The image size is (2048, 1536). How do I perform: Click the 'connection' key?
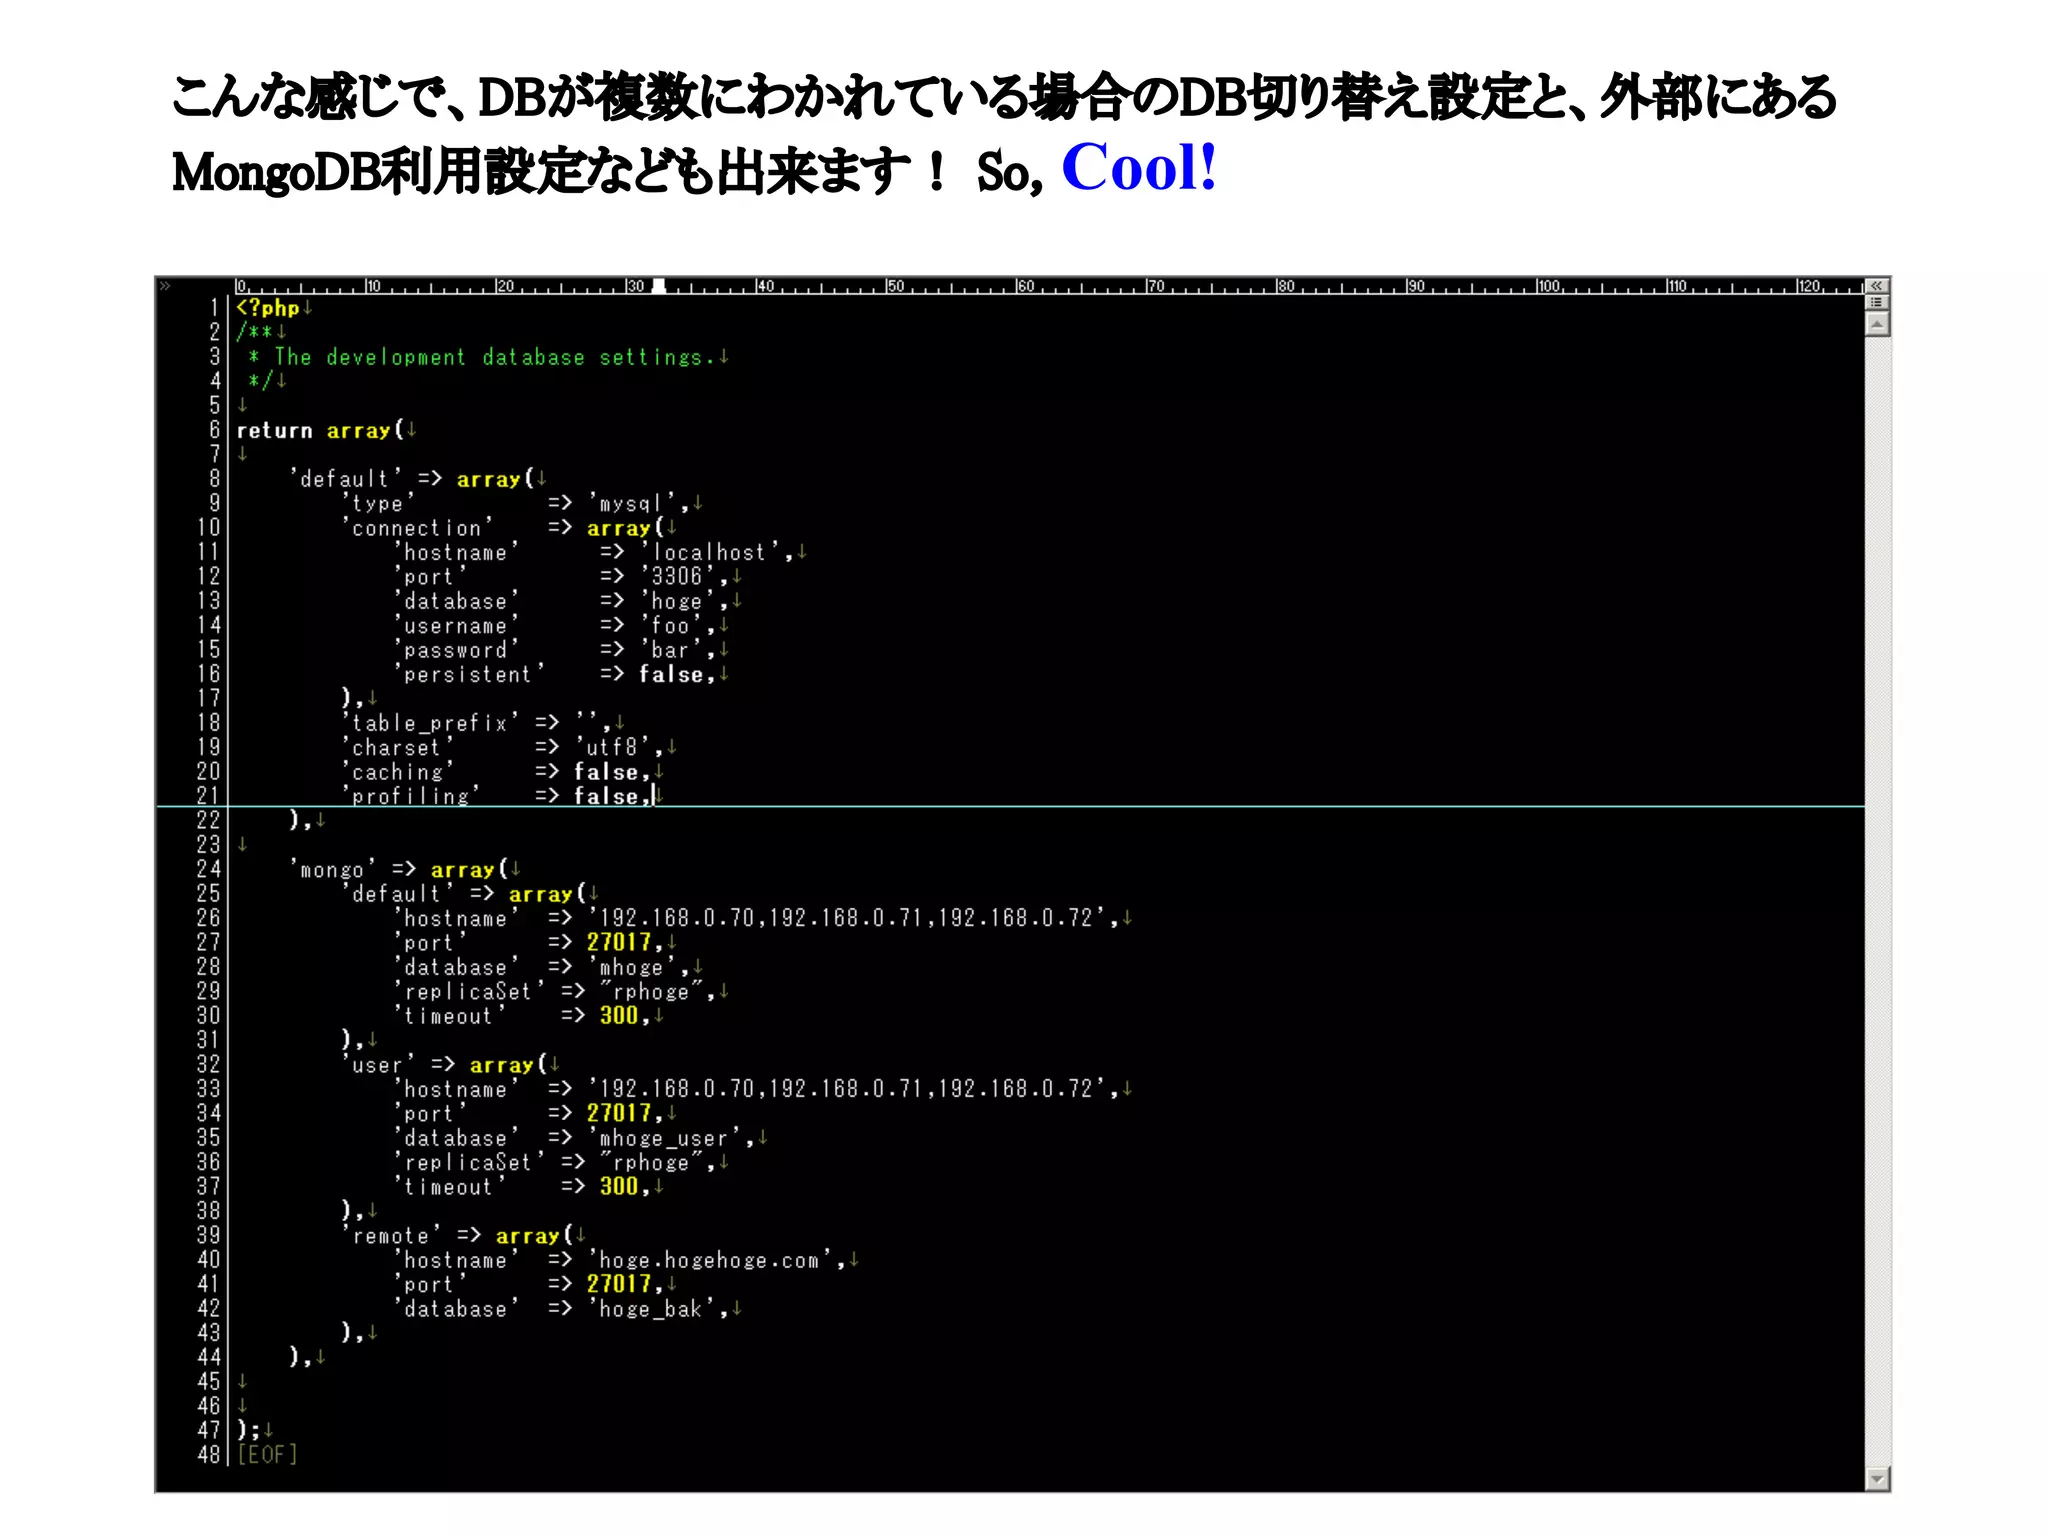(x=418, y=527)
